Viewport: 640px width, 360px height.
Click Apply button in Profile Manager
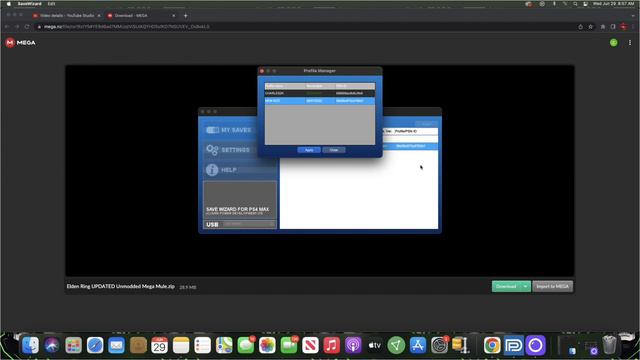(x=309, y=150)
